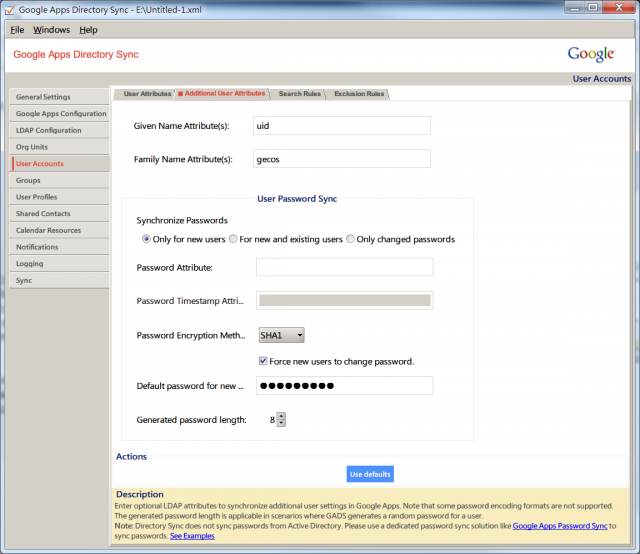Open Google Apps Configuration section

[60, 113]
